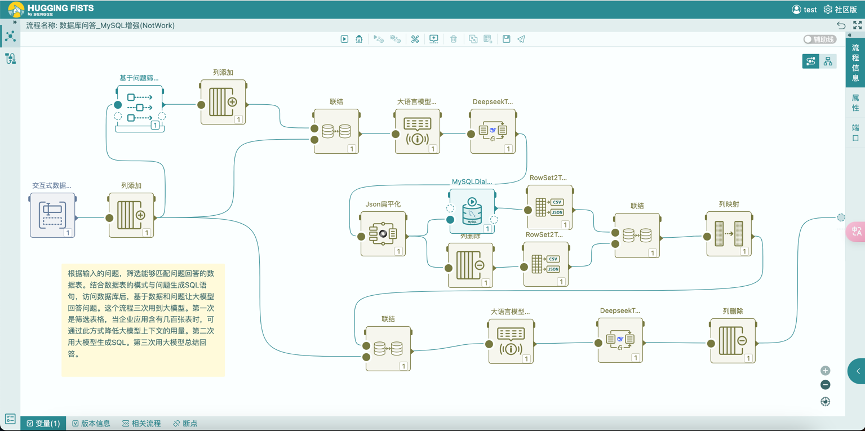866x431 pixels.
Task: Click the bottom-left panel toggle icon
Action: 10,418
